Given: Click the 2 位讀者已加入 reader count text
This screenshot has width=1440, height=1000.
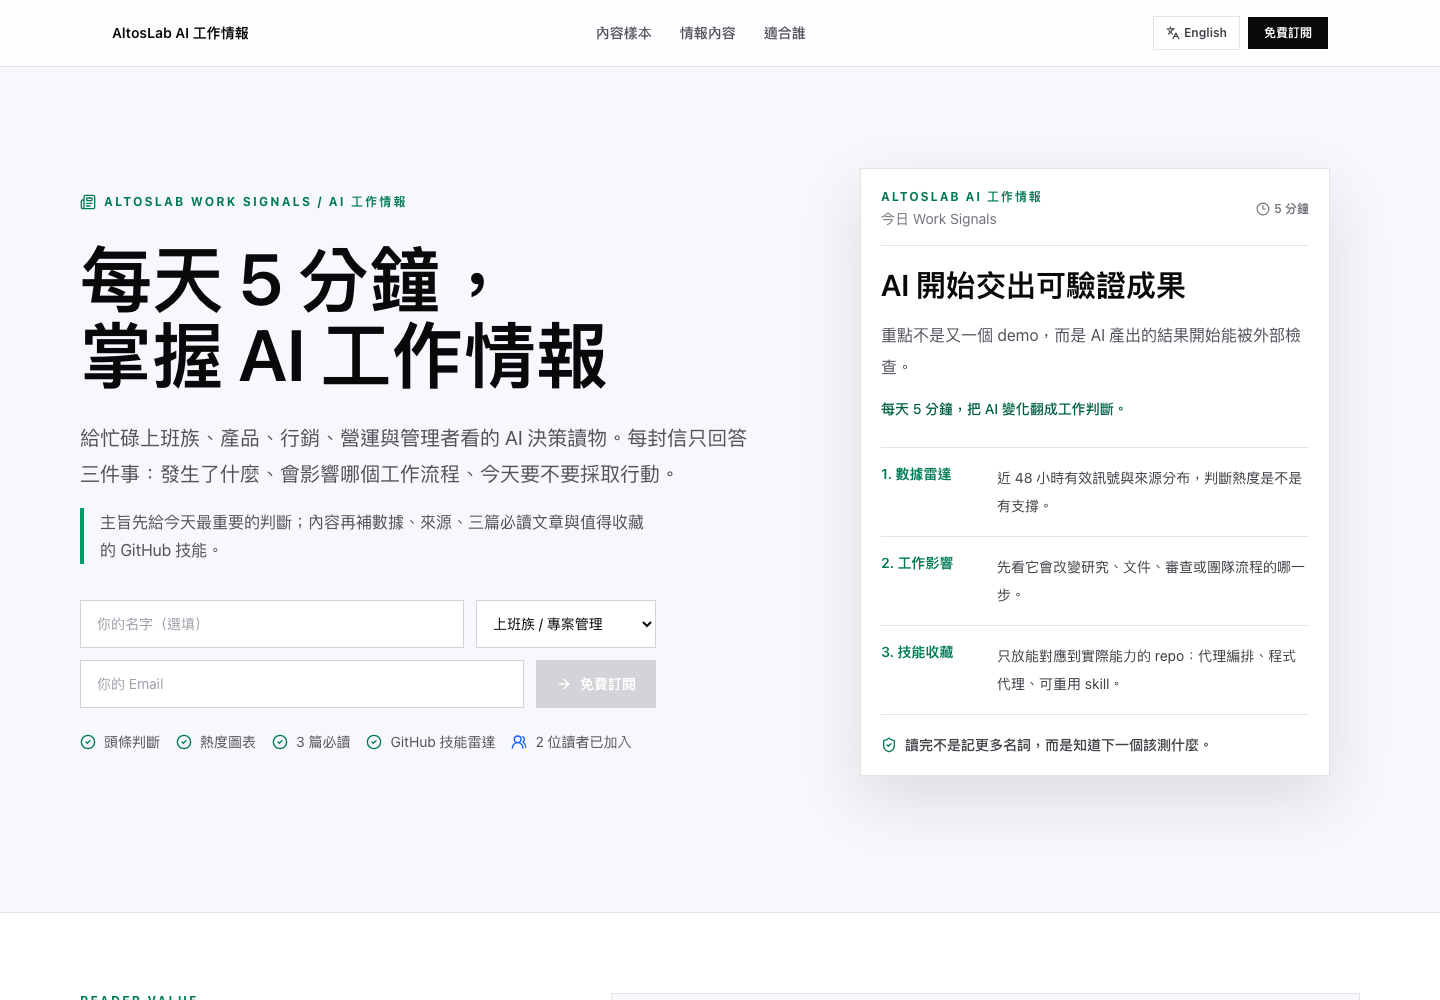Looking at the screenshot, I should pos(583,742).
